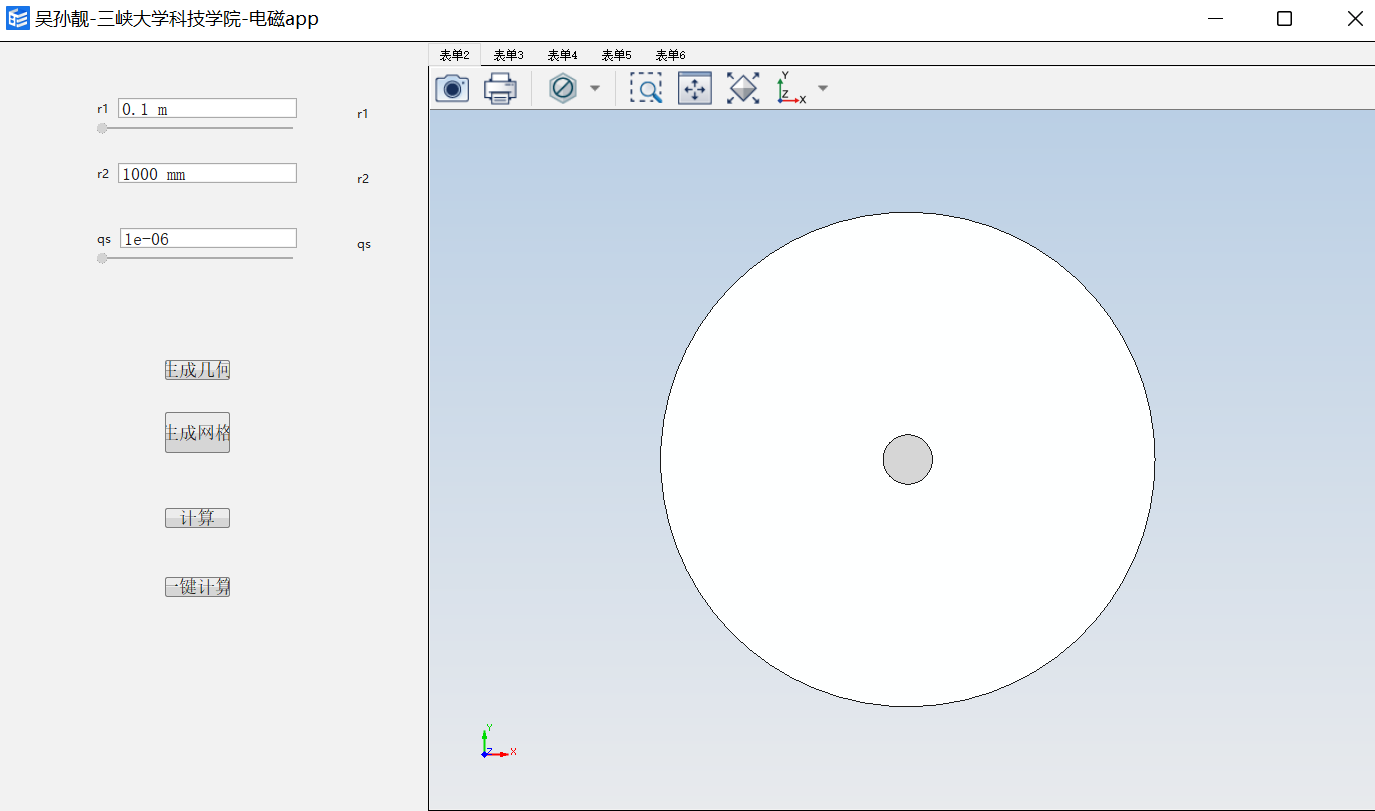1375x811 pixels.
Task: Click the 生成几何 button
Action: [x=197, y=370]
